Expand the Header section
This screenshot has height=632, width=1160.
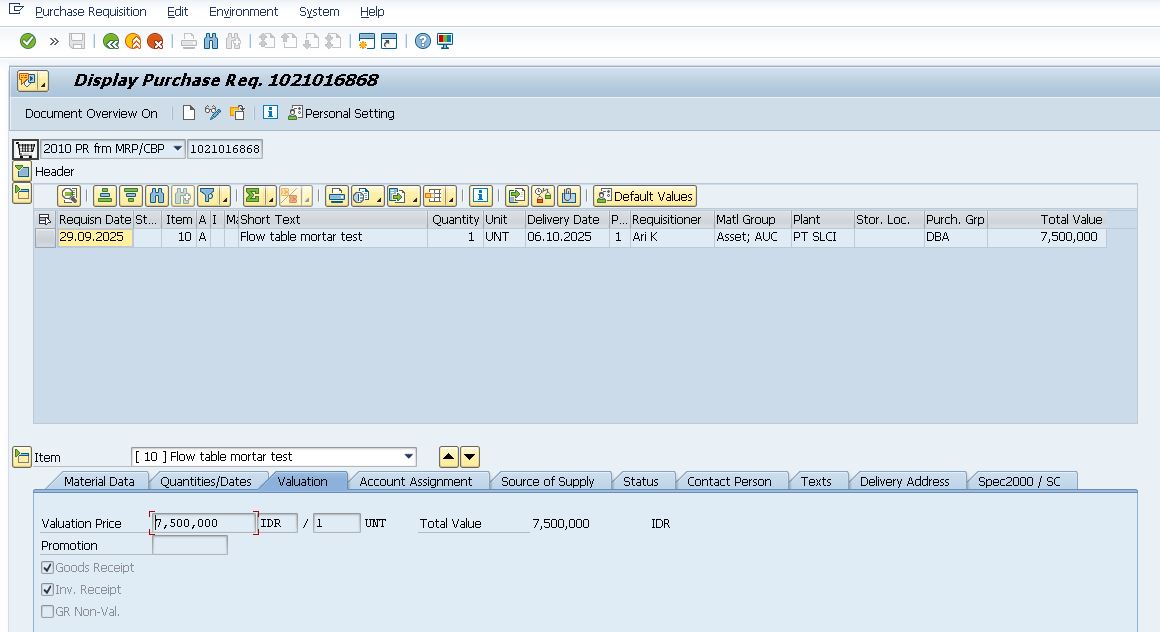tap(22, 172)
